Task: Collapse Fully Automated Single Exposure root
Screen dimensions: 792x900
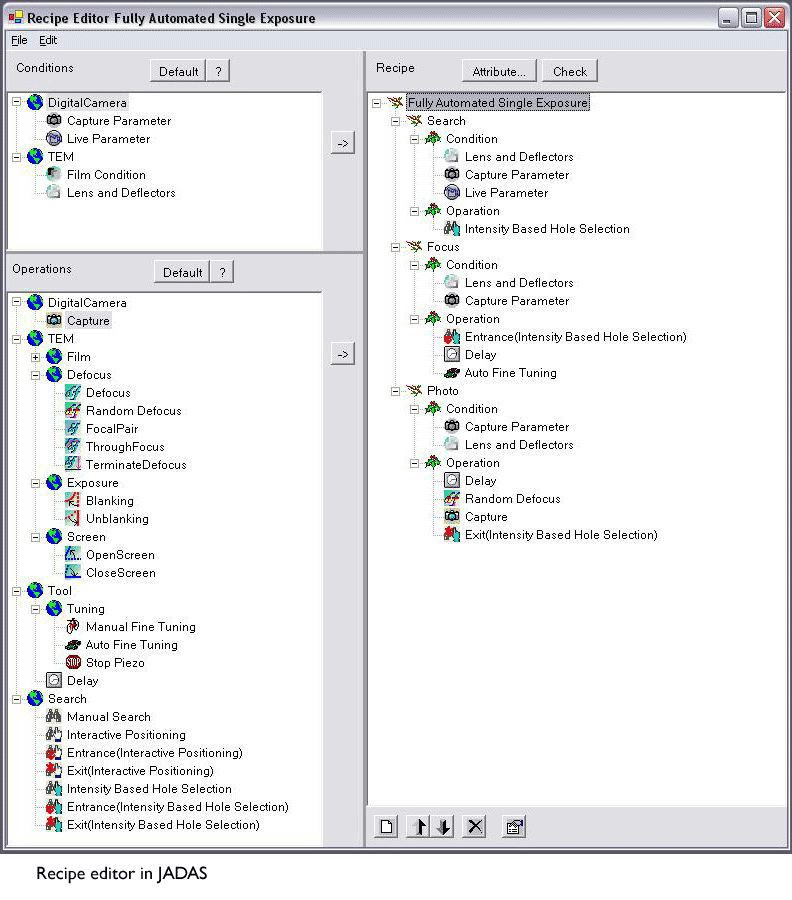Action: point(376,103)
